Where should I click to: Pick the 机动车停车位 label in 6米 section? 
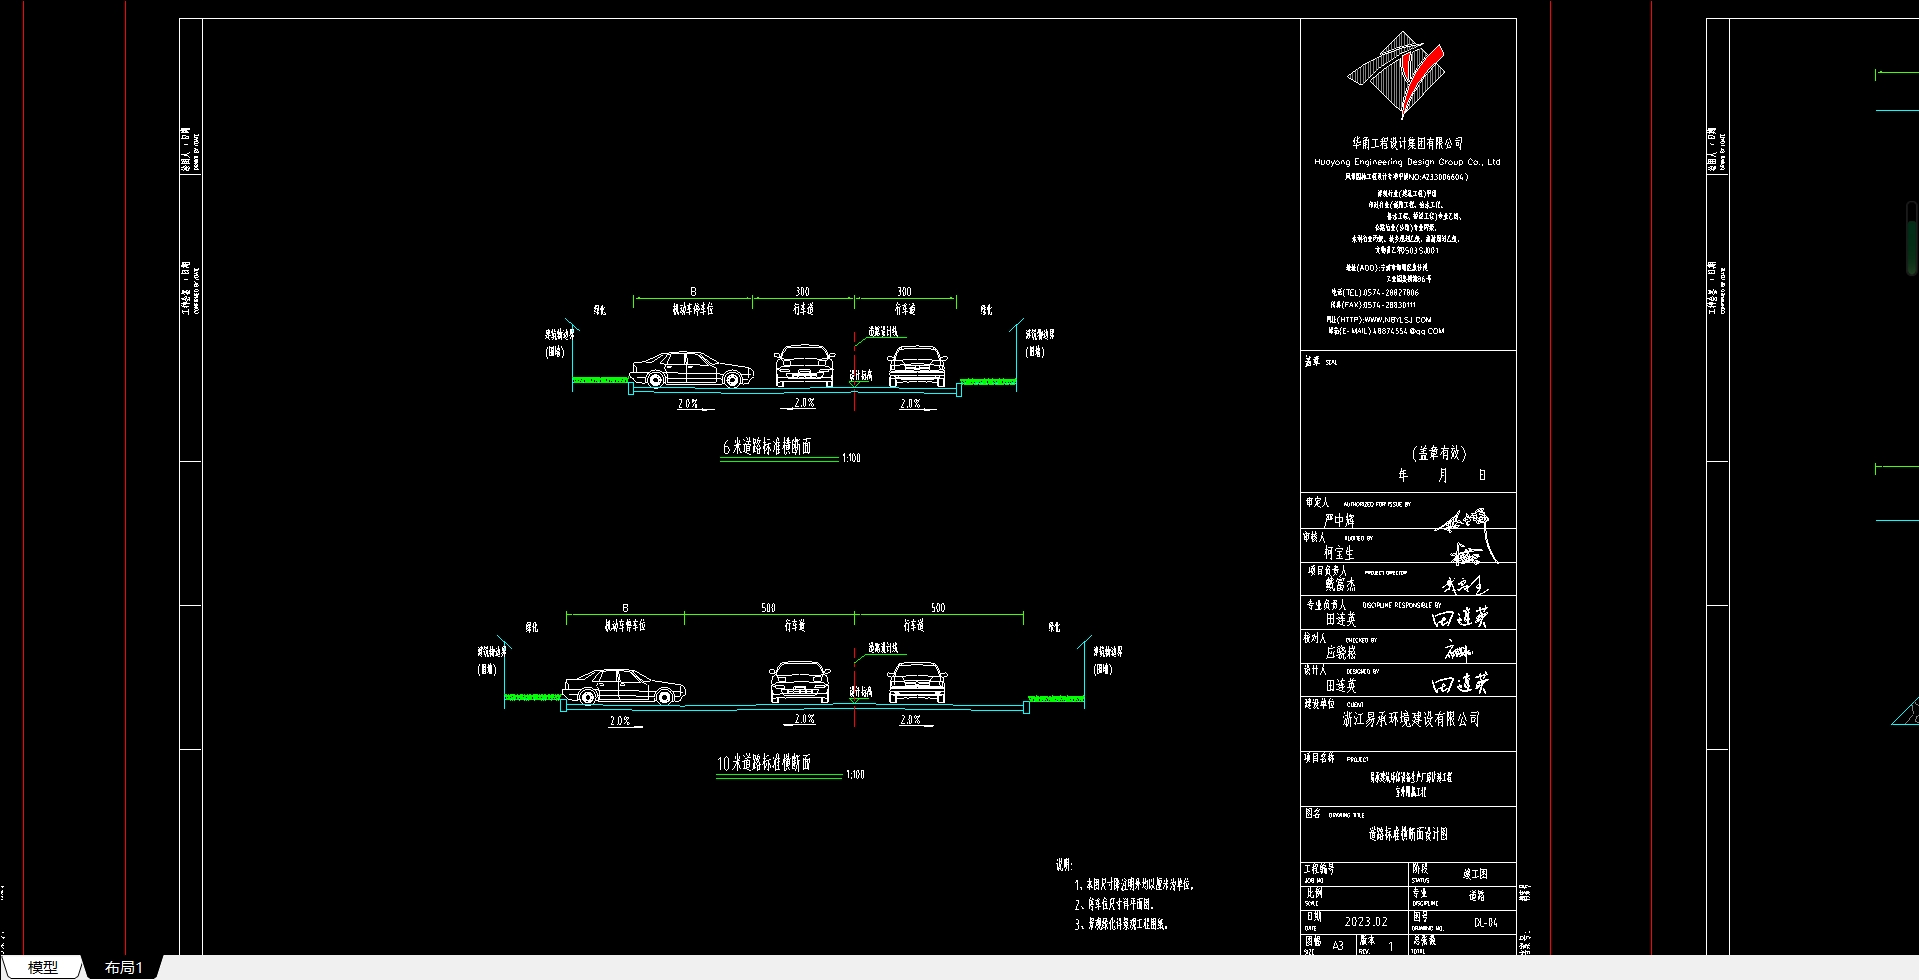(x=693, y=310)
